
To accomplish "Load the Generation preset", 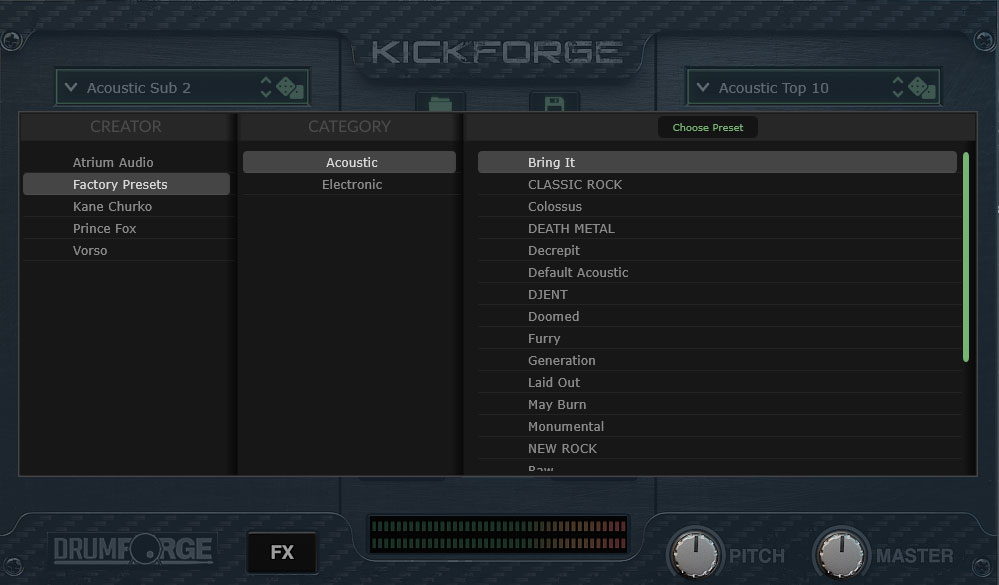I will 717,360.
